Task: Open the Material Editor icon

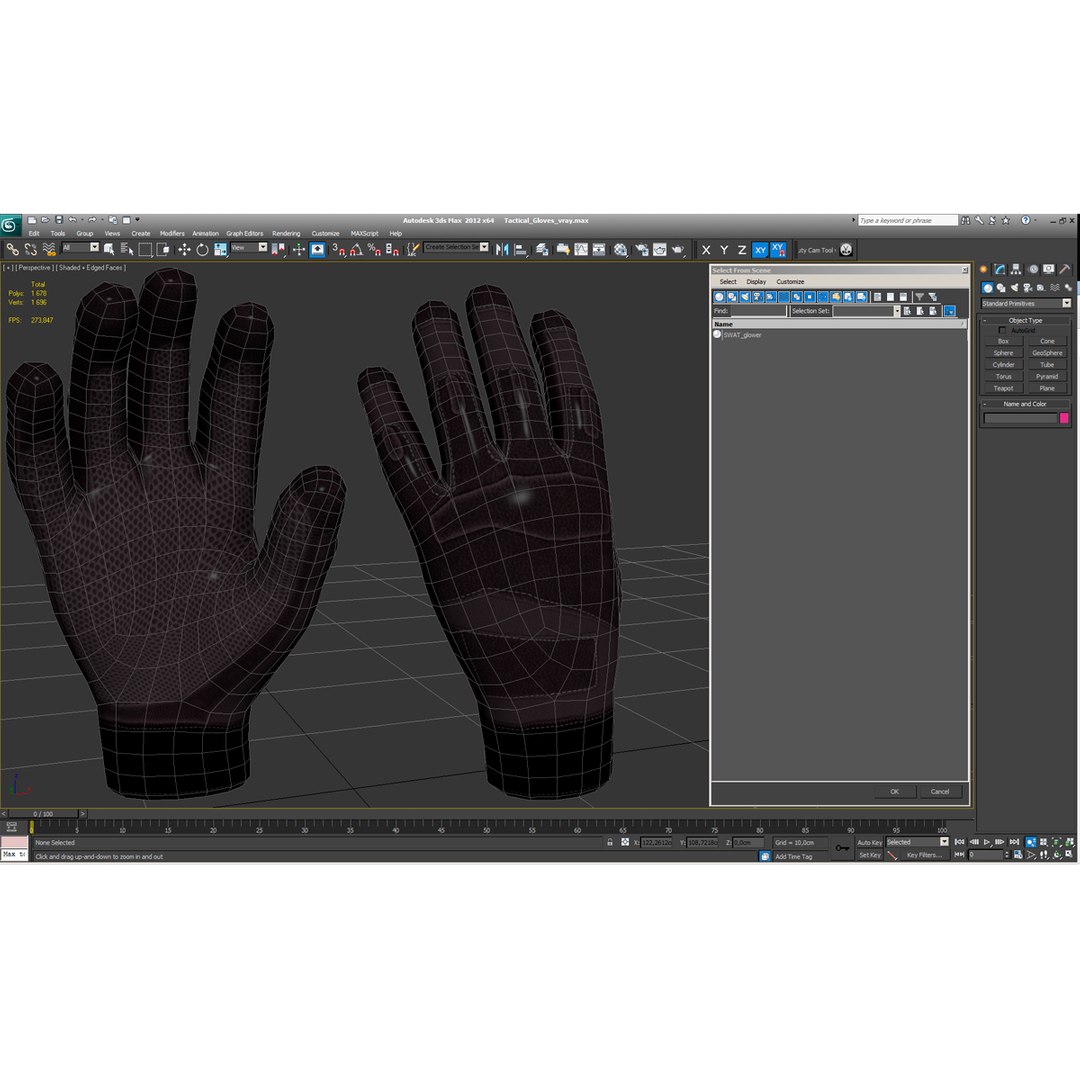Action: tap(621, 249)
